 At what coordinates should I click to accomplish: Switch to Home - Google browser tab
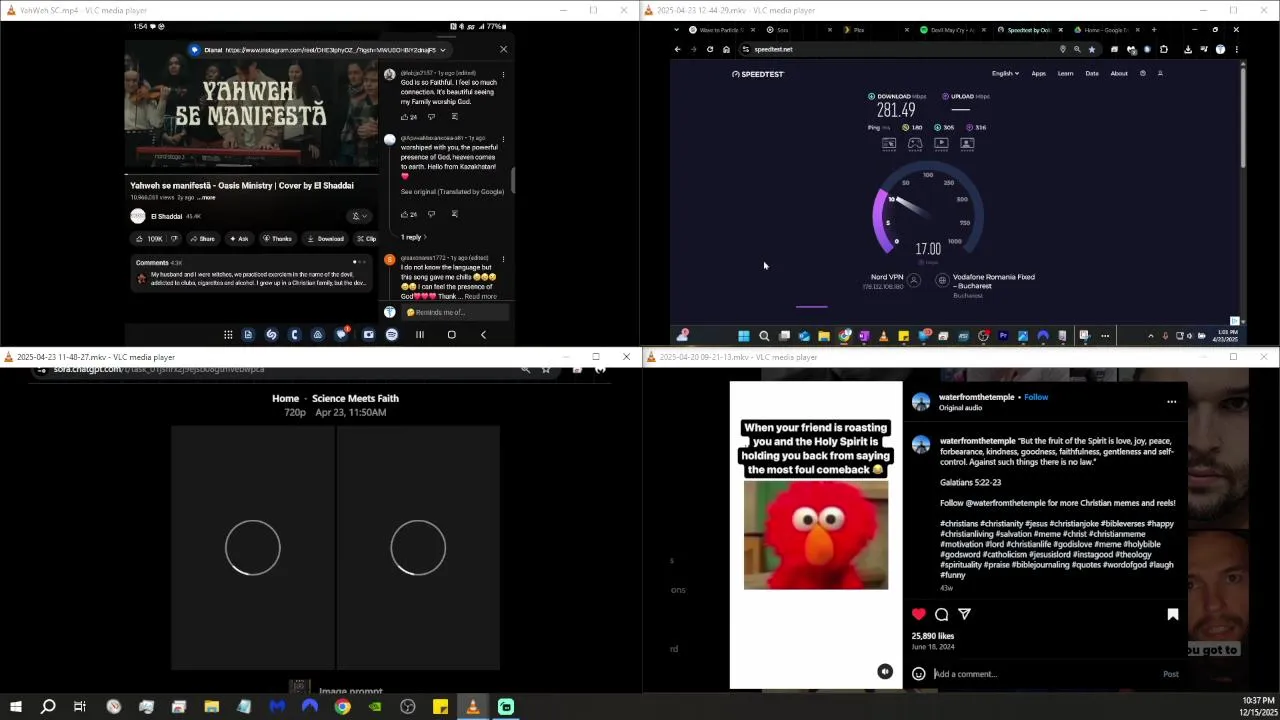pos(1105,30)
